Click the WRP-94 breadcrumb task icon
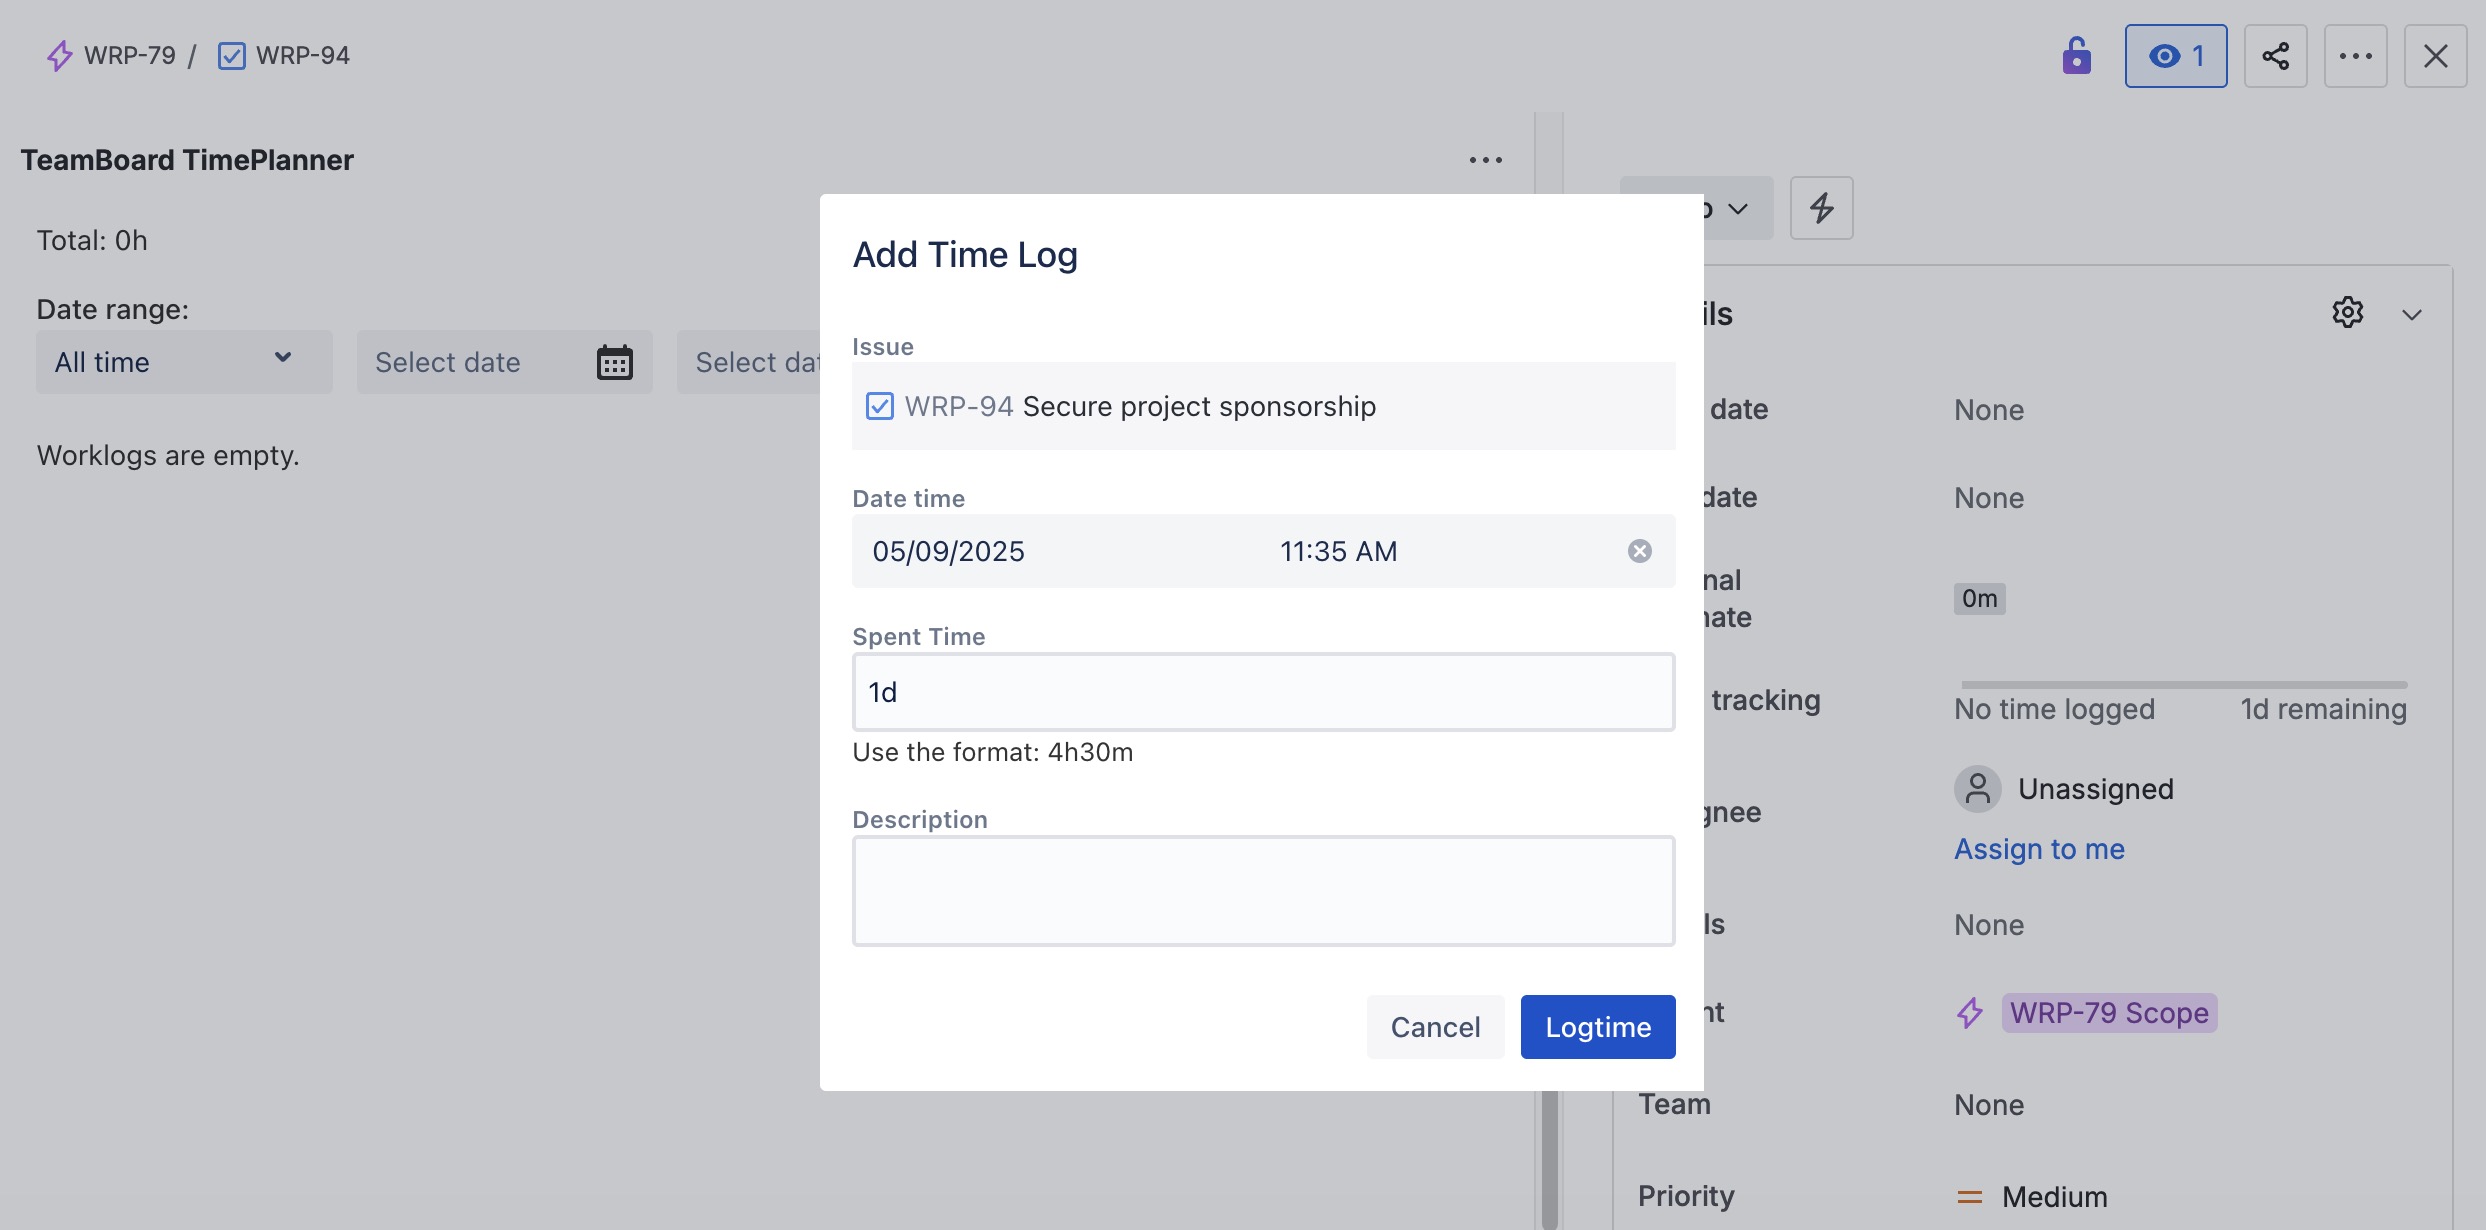This screenshot has height=1230, width=2486. tap(232, 56)
